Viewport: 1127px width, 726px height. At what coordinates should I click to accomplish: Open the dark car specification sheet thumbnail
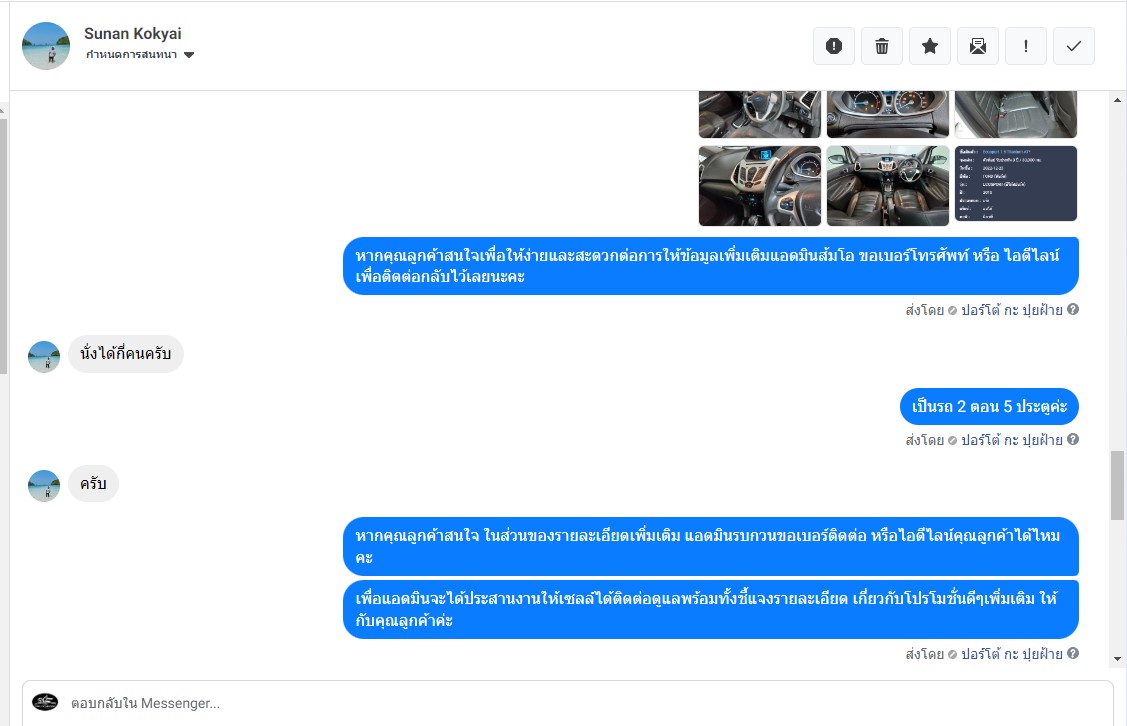1016,183
